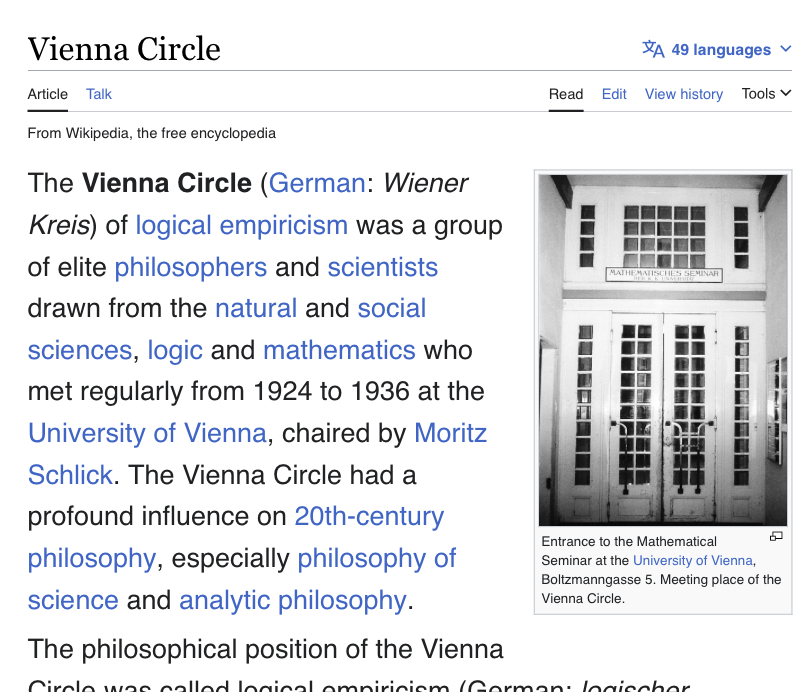Follow the German language link
The width and height of the screenshot is (807, 692).
pos(317,183)
